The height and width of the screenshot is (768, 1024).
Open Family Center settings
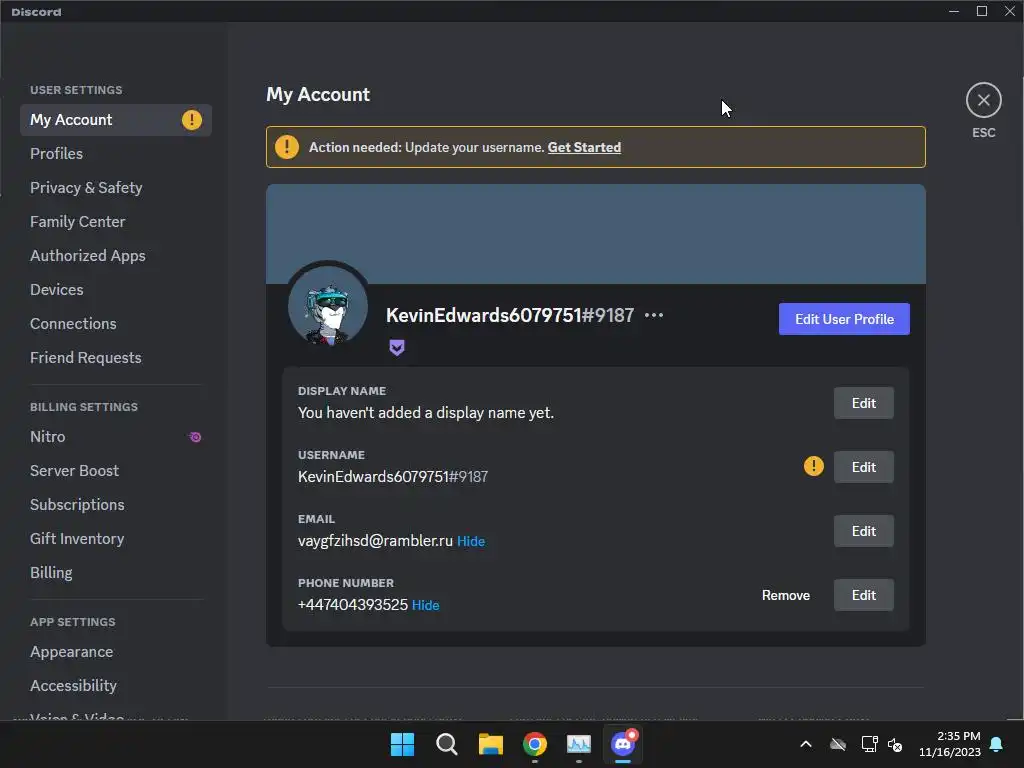click(x=116, y=222)
